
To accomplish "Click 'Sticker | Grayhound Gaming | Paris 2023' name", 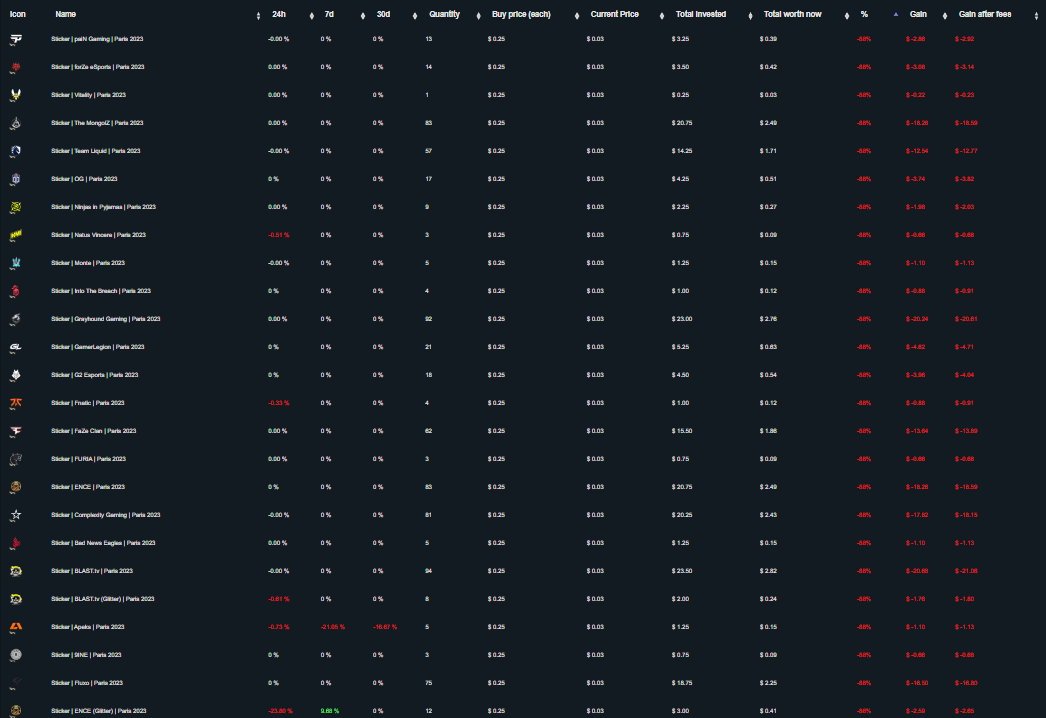I will pyautogui.click(x=105, y=320).
